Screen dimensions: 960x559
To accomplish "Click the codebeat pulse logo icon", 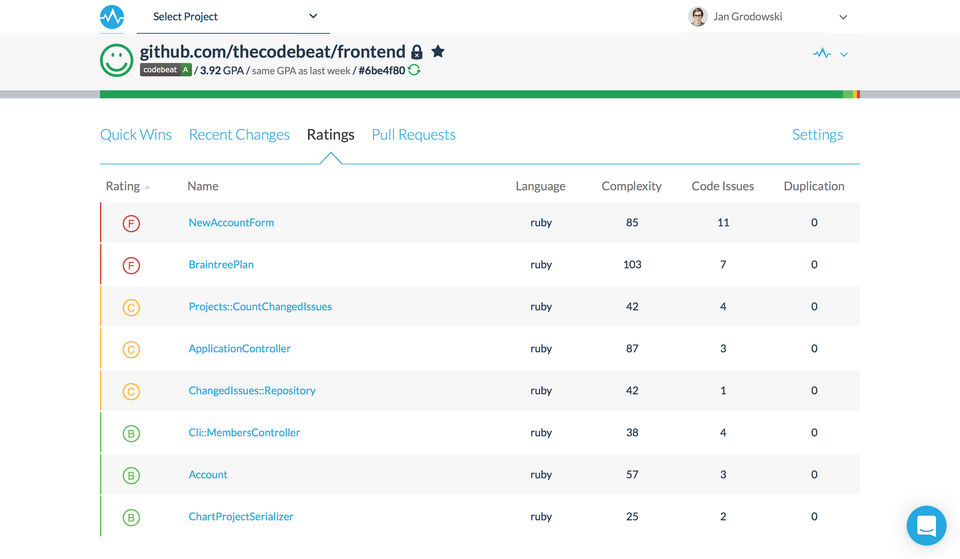I will [x=112, y=17].
